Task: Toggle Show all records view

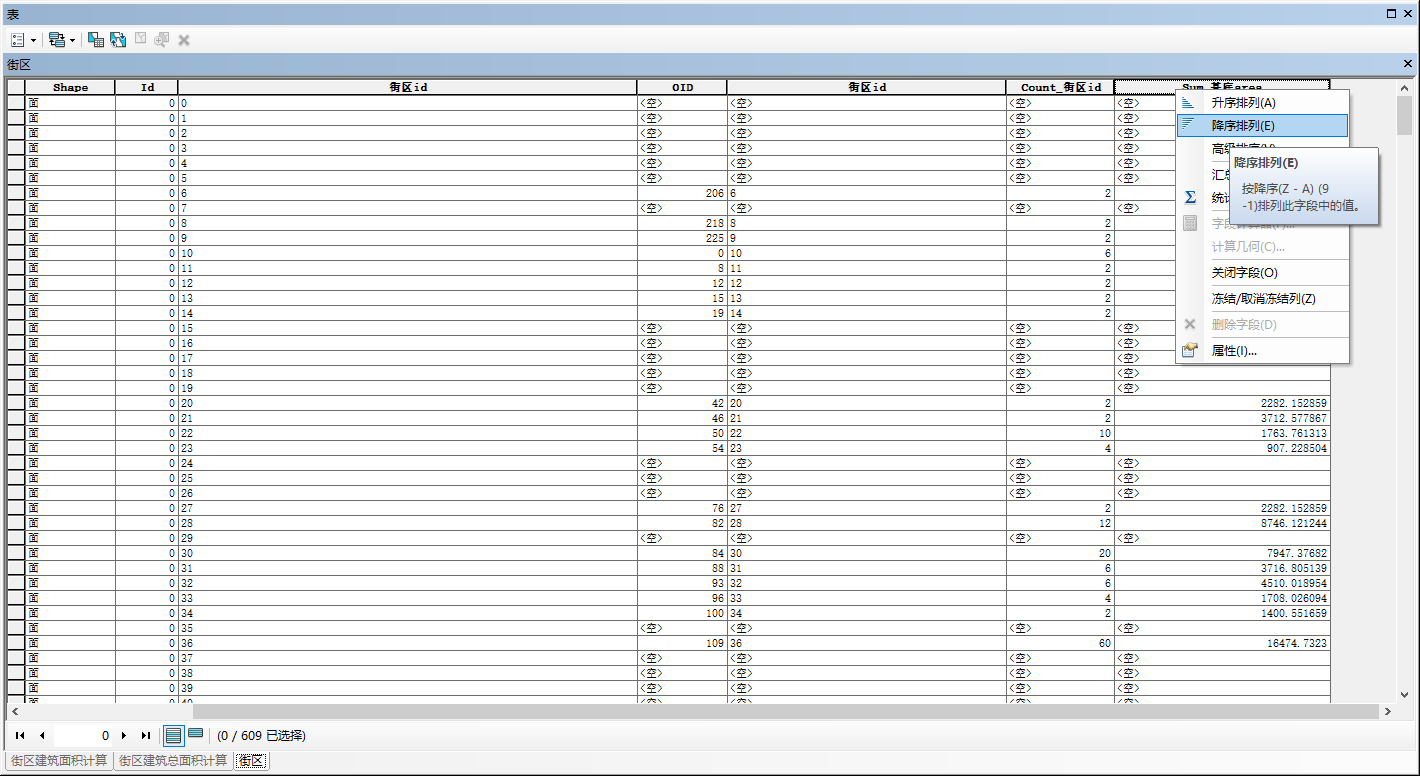Action: [174, 736]
